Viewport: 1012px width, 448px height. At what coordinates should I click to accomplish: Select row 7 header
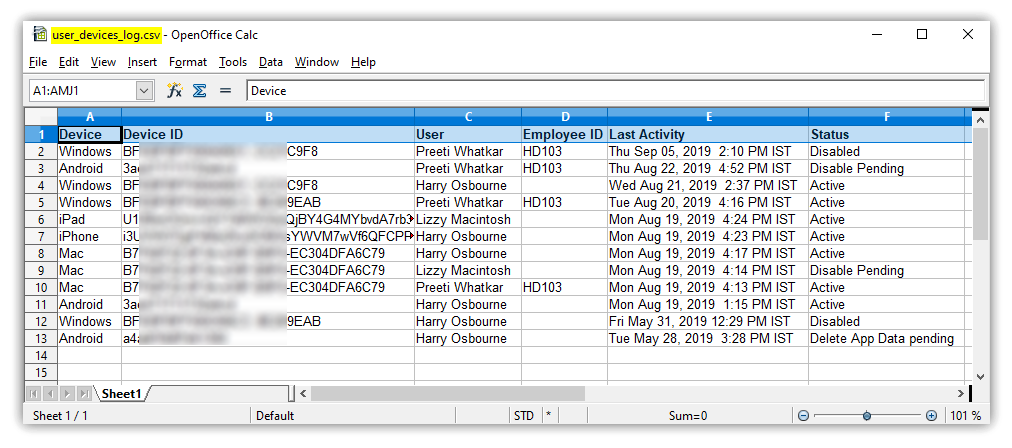41,236
